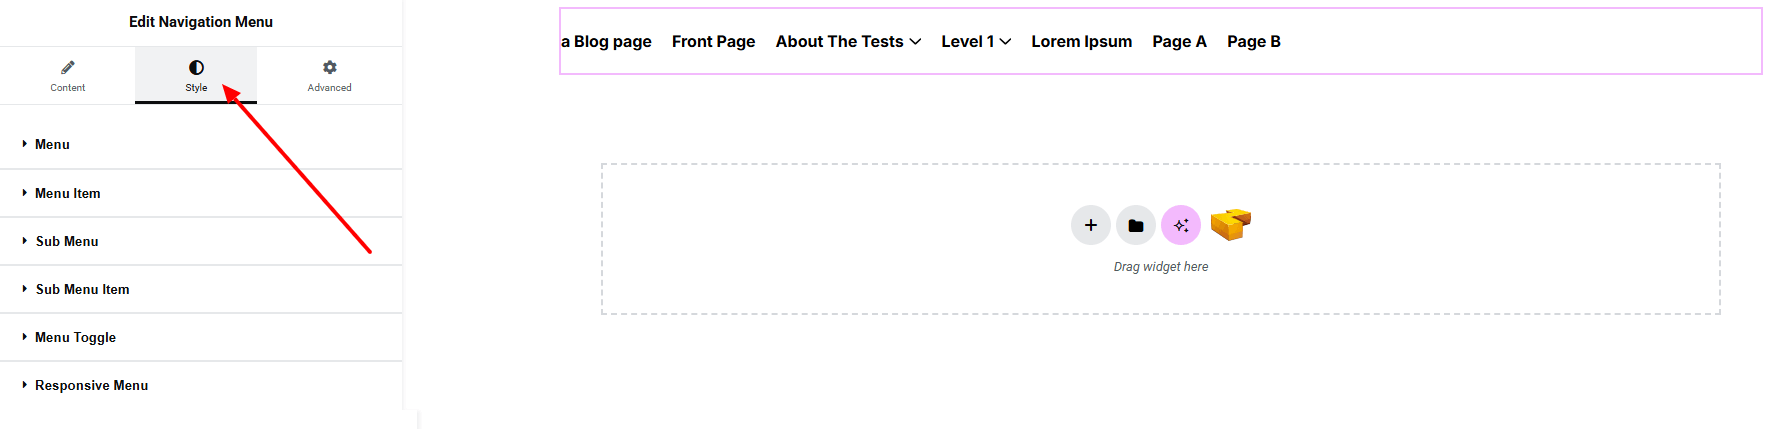Image resolution: width=1774 pixels, height=429 pixels.
Task: Click the plus icon to add section
Action: [x=1090, y=225]
